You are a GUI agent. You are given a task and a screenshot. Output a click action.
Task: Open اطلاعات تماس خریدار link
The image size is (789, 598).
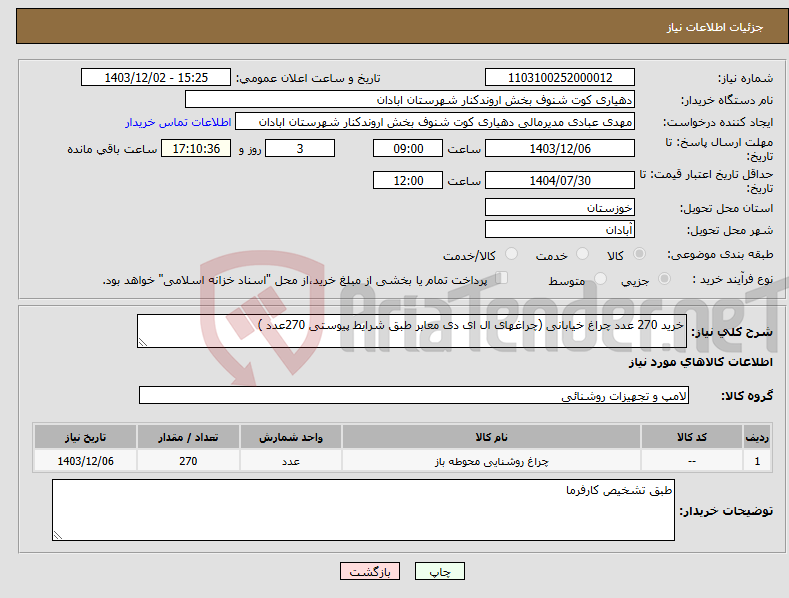click(x=178, y=122)
